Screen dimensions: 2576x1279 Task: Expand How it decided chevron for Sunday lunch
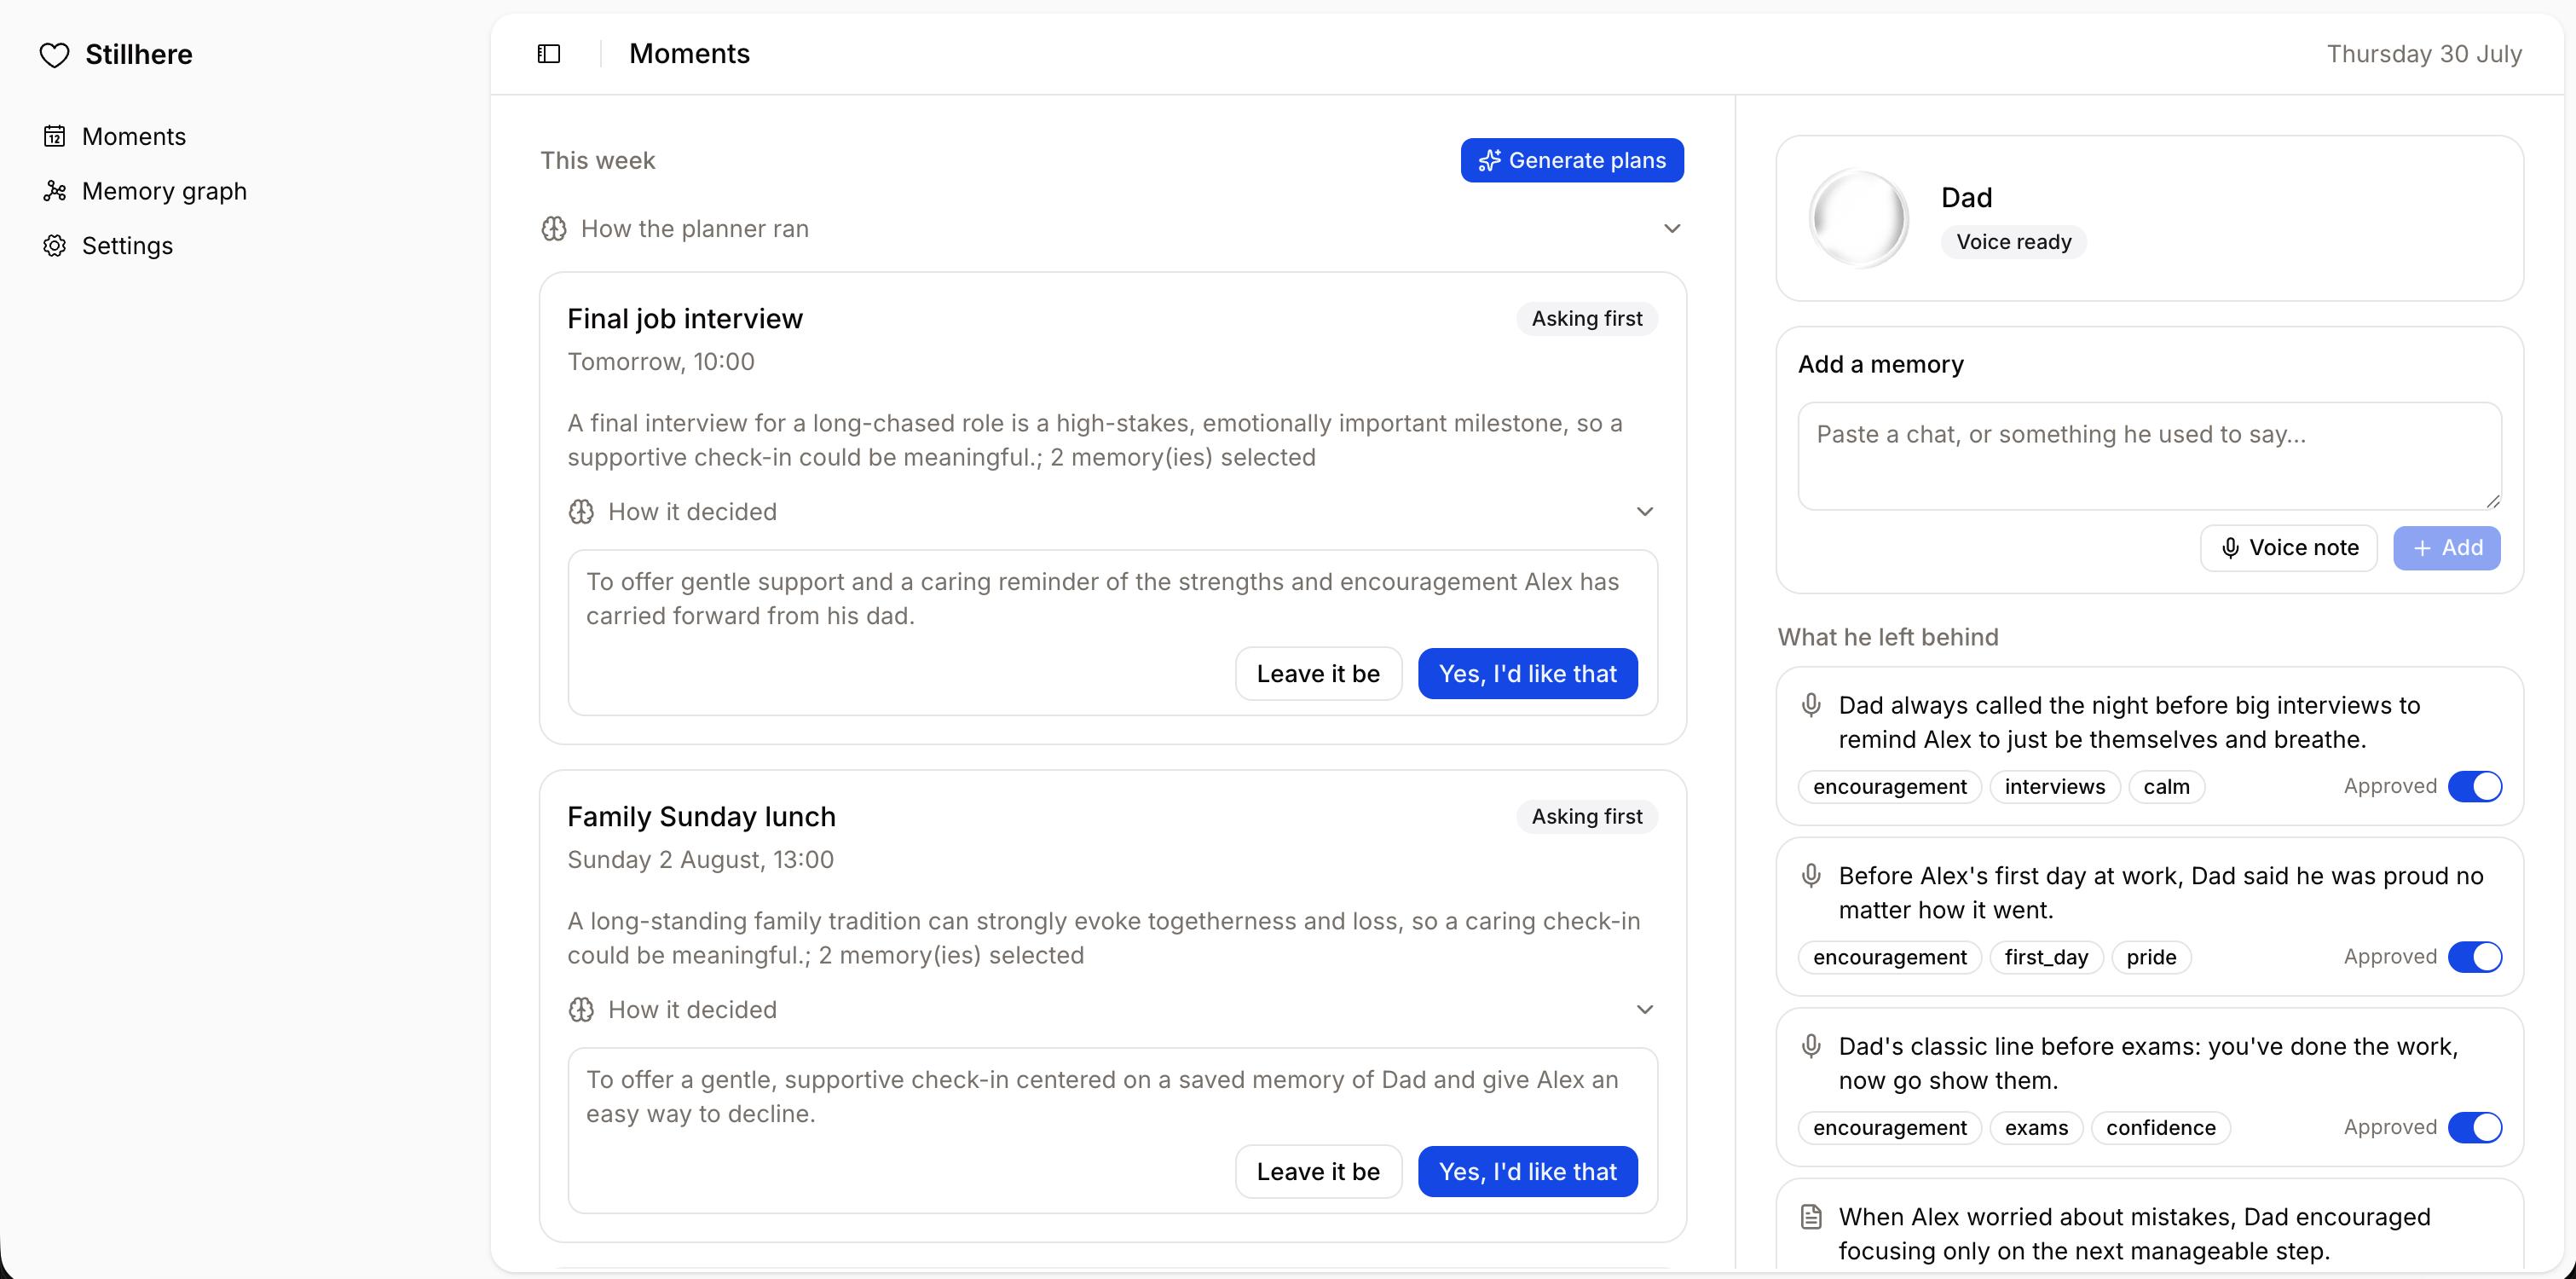pyautogui.click(x=1645, y=1010)
